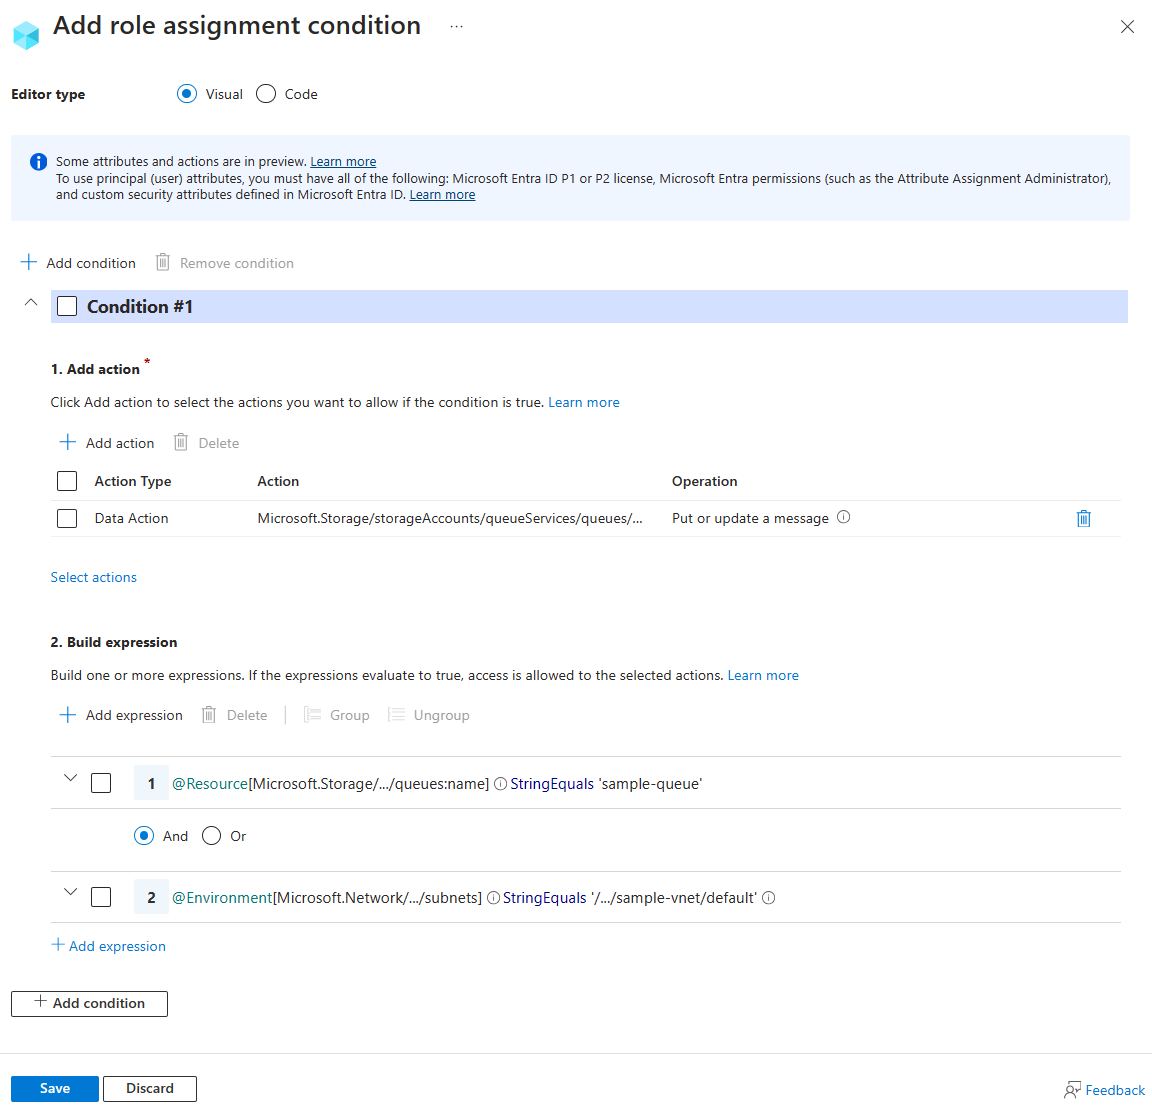This screenshot has width=1152, height=1111.
Task: Collapse expression 1 chevron
Action: [70, 778]
